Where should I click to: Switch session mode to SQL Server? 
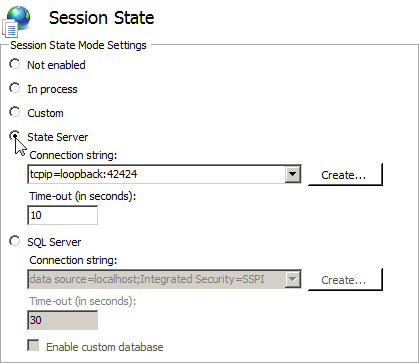(15, 241)
